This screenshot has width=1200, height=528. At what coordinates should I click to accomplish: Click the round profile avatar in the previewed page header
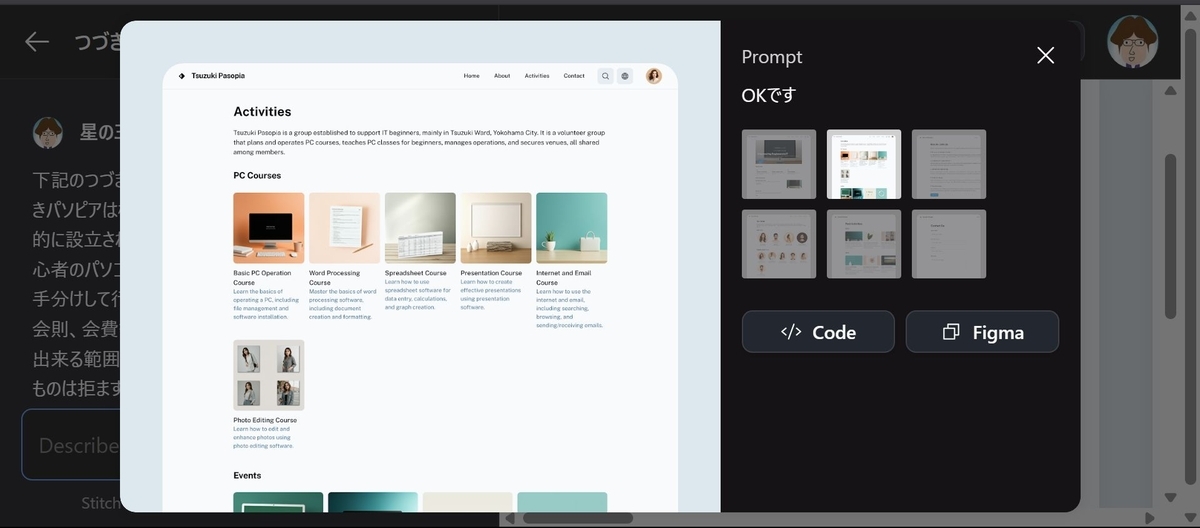[654, 76]
